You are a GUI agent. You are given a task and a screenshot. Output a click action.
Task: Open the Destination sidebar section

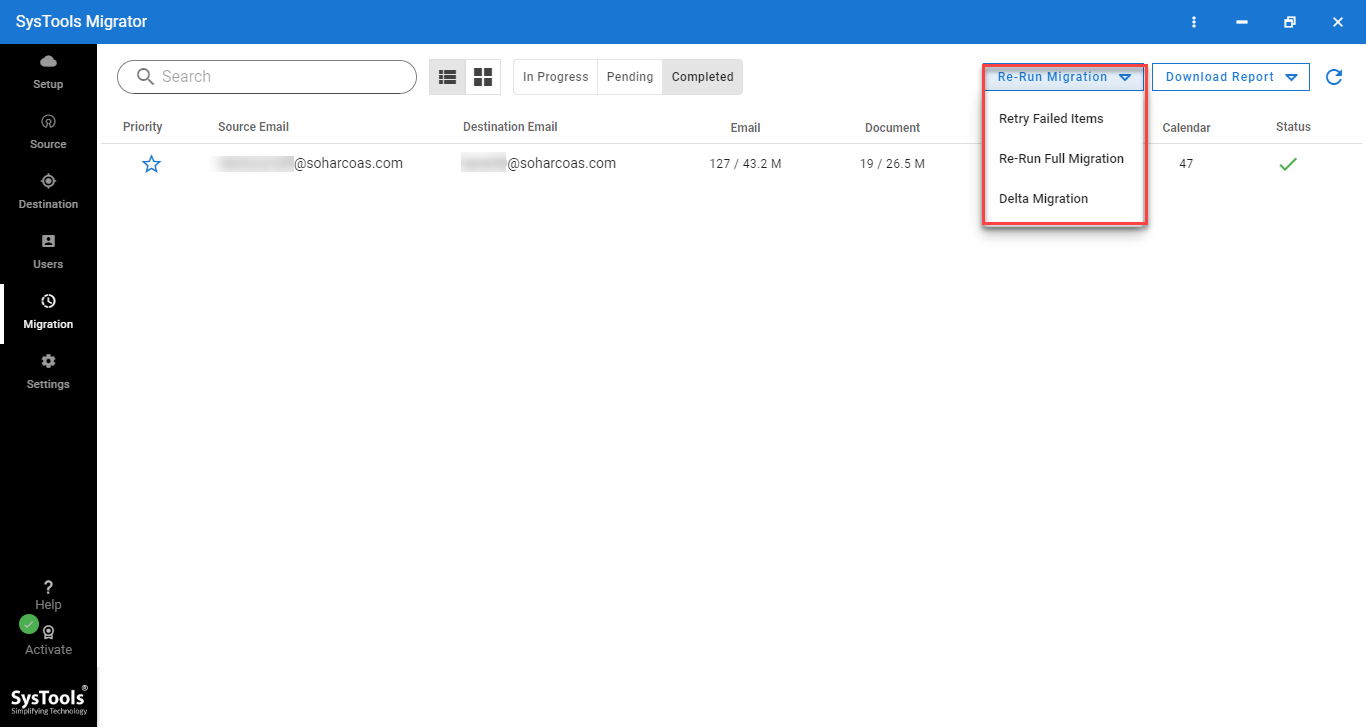click(48, 191)
